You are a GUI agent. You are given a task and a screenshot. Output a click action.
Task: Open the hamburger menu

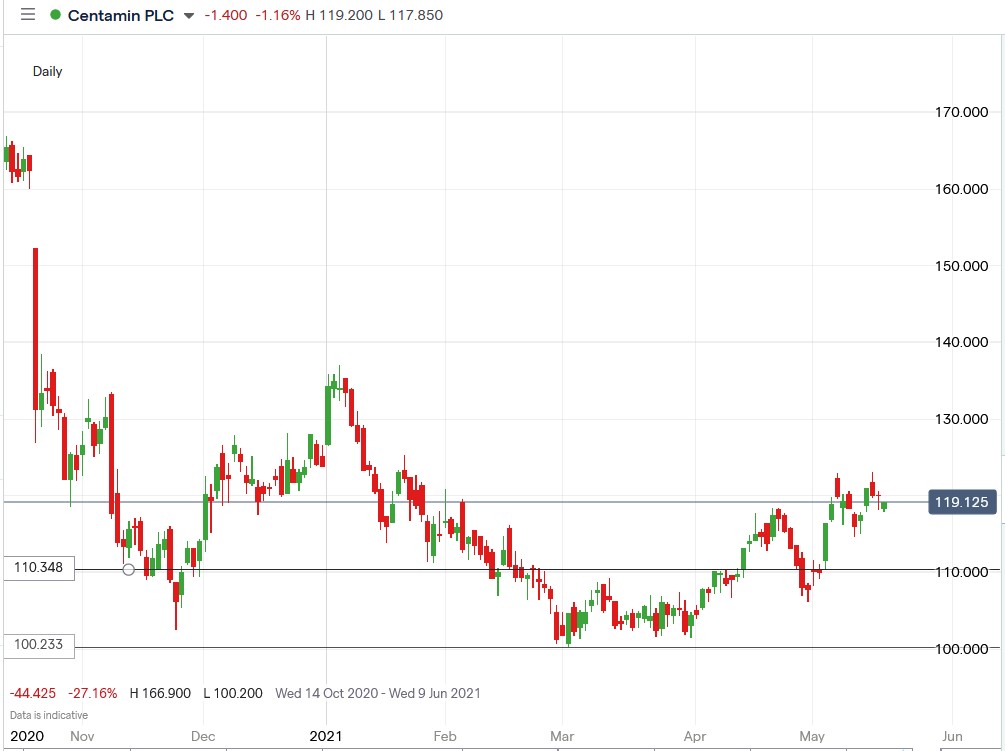tap(29, 15)
